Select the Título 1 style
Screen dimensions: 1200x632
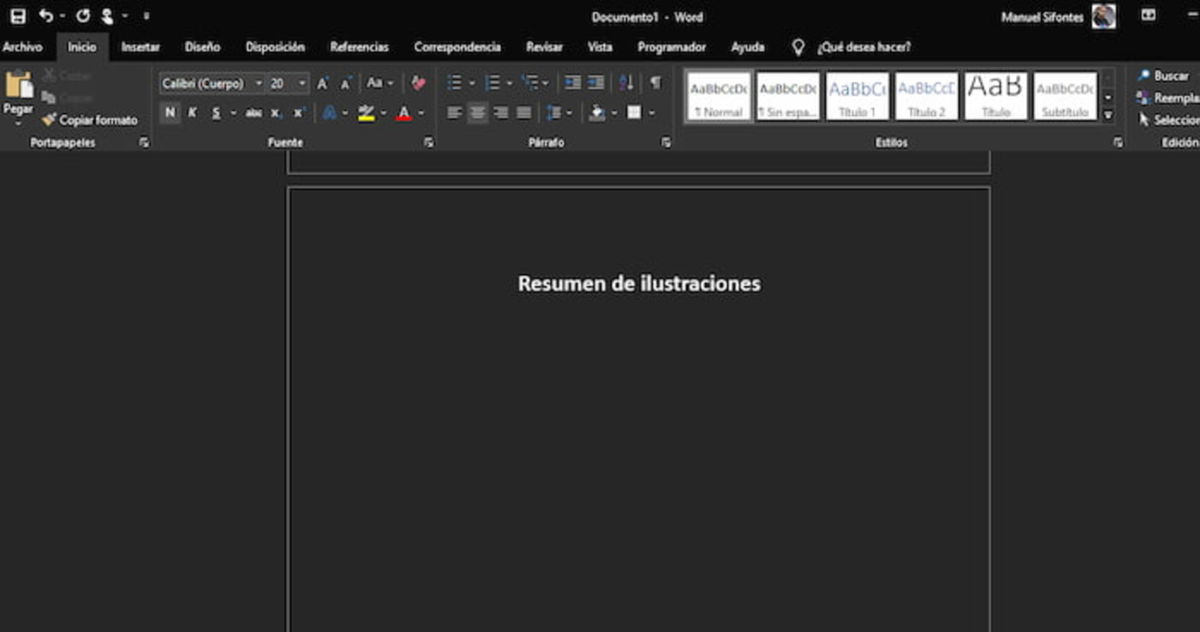(856, 95)
